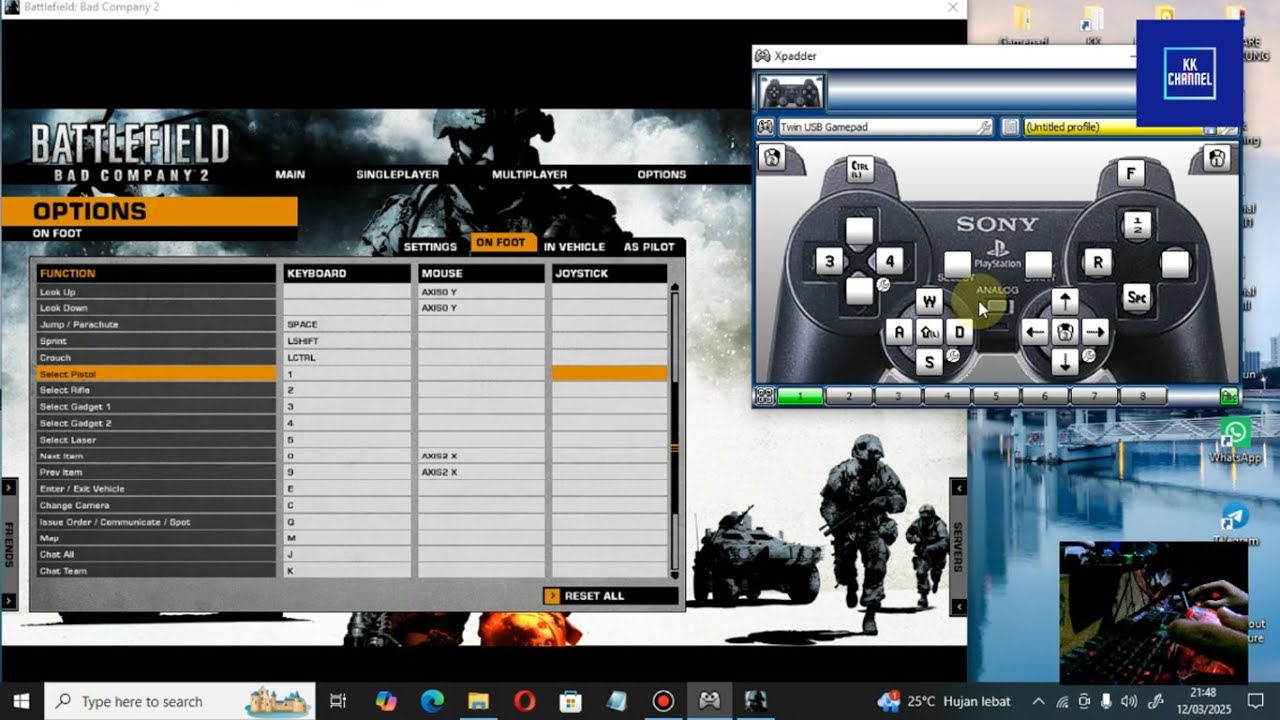Click the scroll-down arrow of bindings list
Image resolution: width=1280 pixels, height=720 pixels.
(675, 575)
